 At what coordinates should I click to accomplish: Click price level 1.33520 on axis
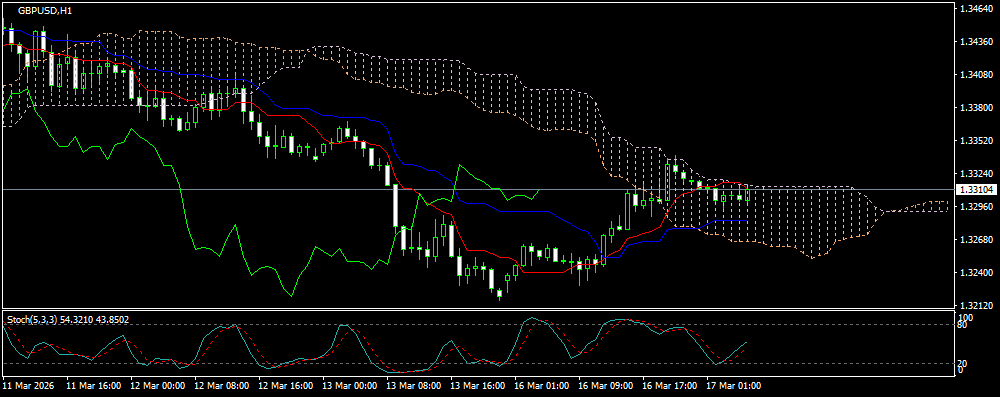[976, 140]
